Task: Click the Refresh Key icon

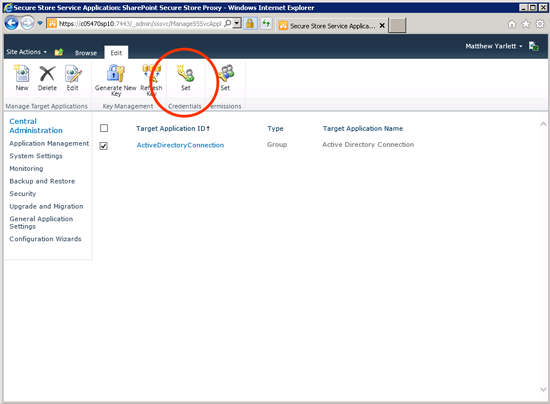Action: click(x=151, y=73)
